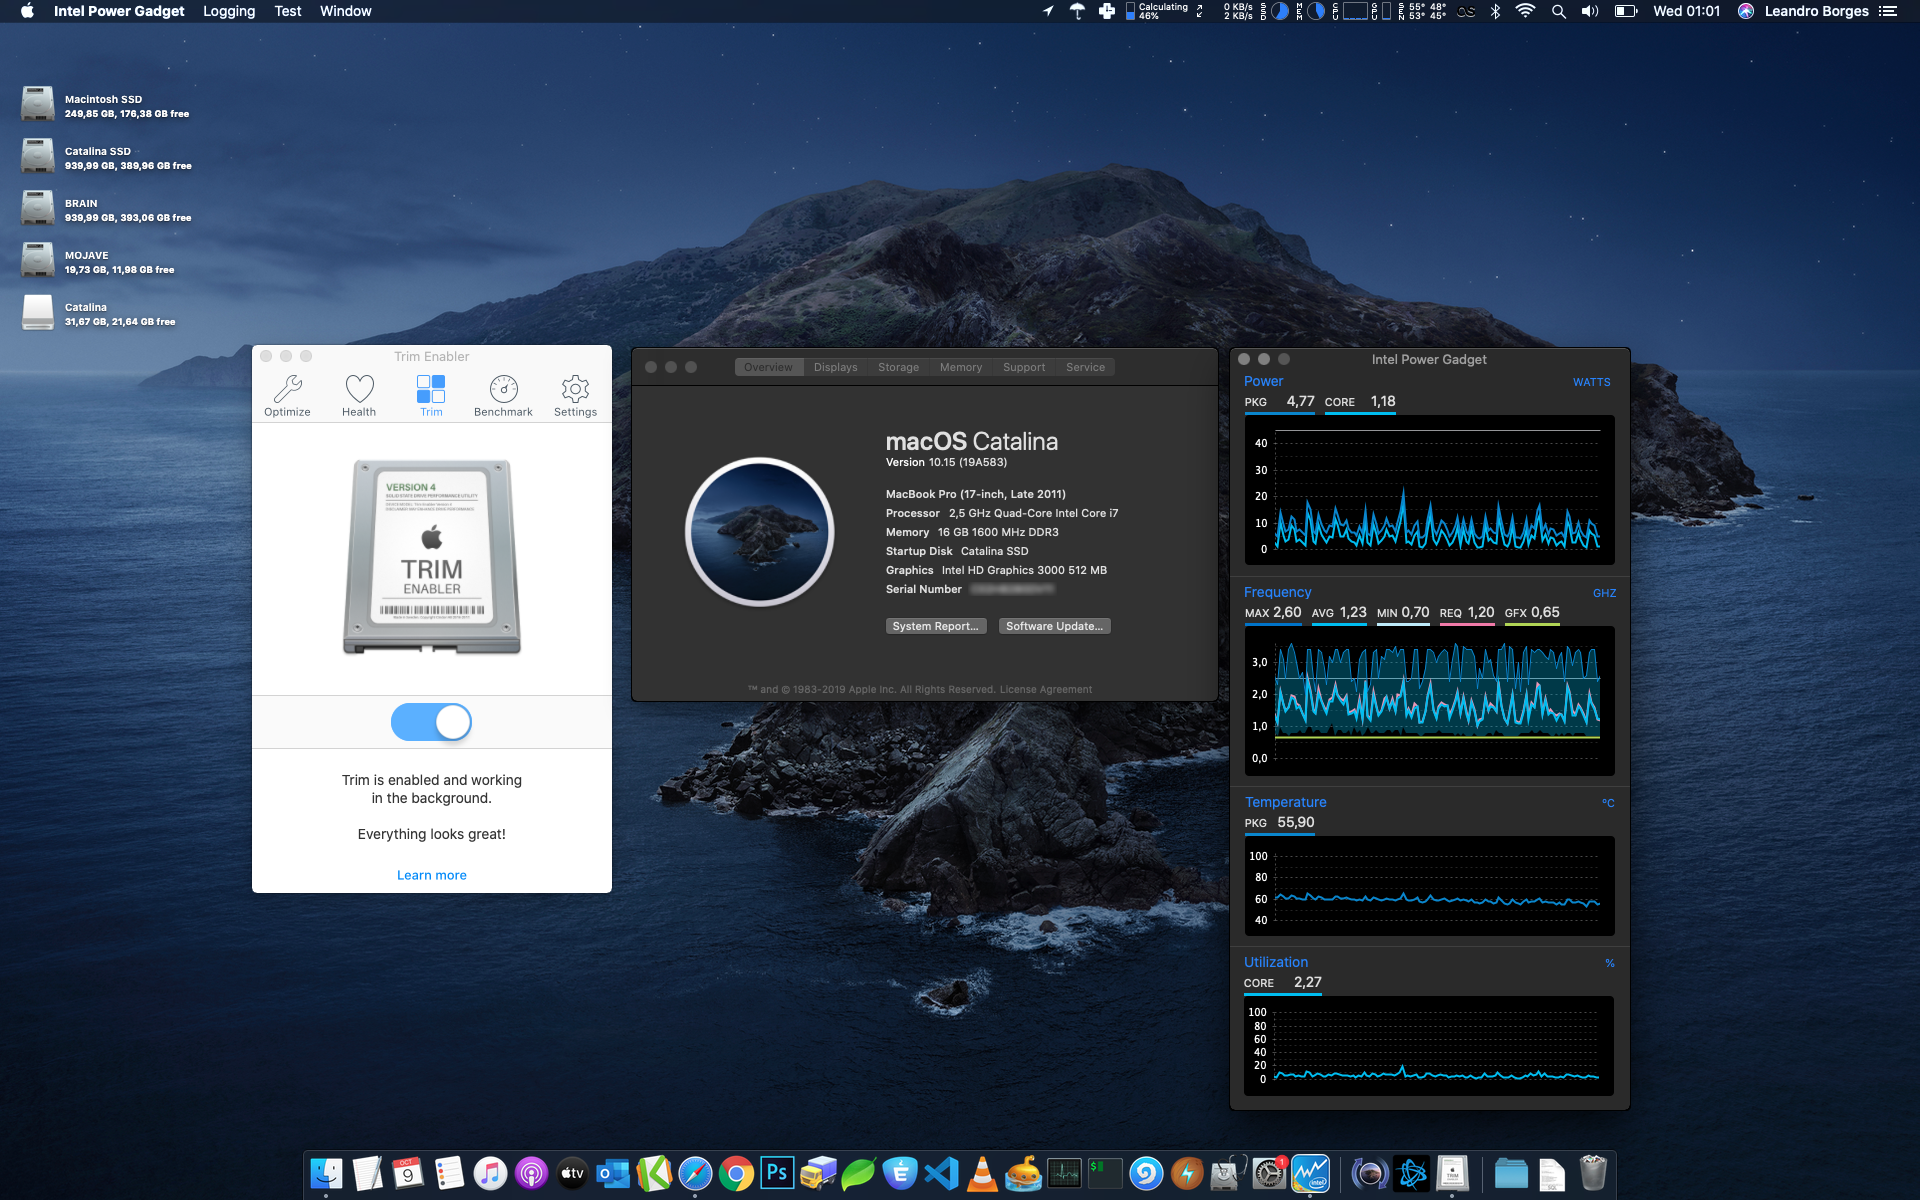1920x1200 pixels.
Task: Open the Trash in the Dock
Action: click(1592, 1173)
